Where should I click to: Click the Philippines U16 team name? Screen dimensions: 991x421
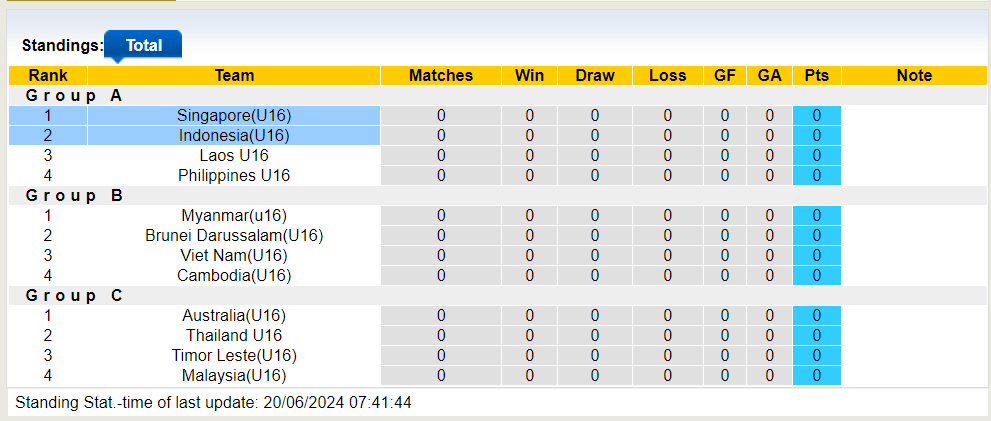pos(234,176)
